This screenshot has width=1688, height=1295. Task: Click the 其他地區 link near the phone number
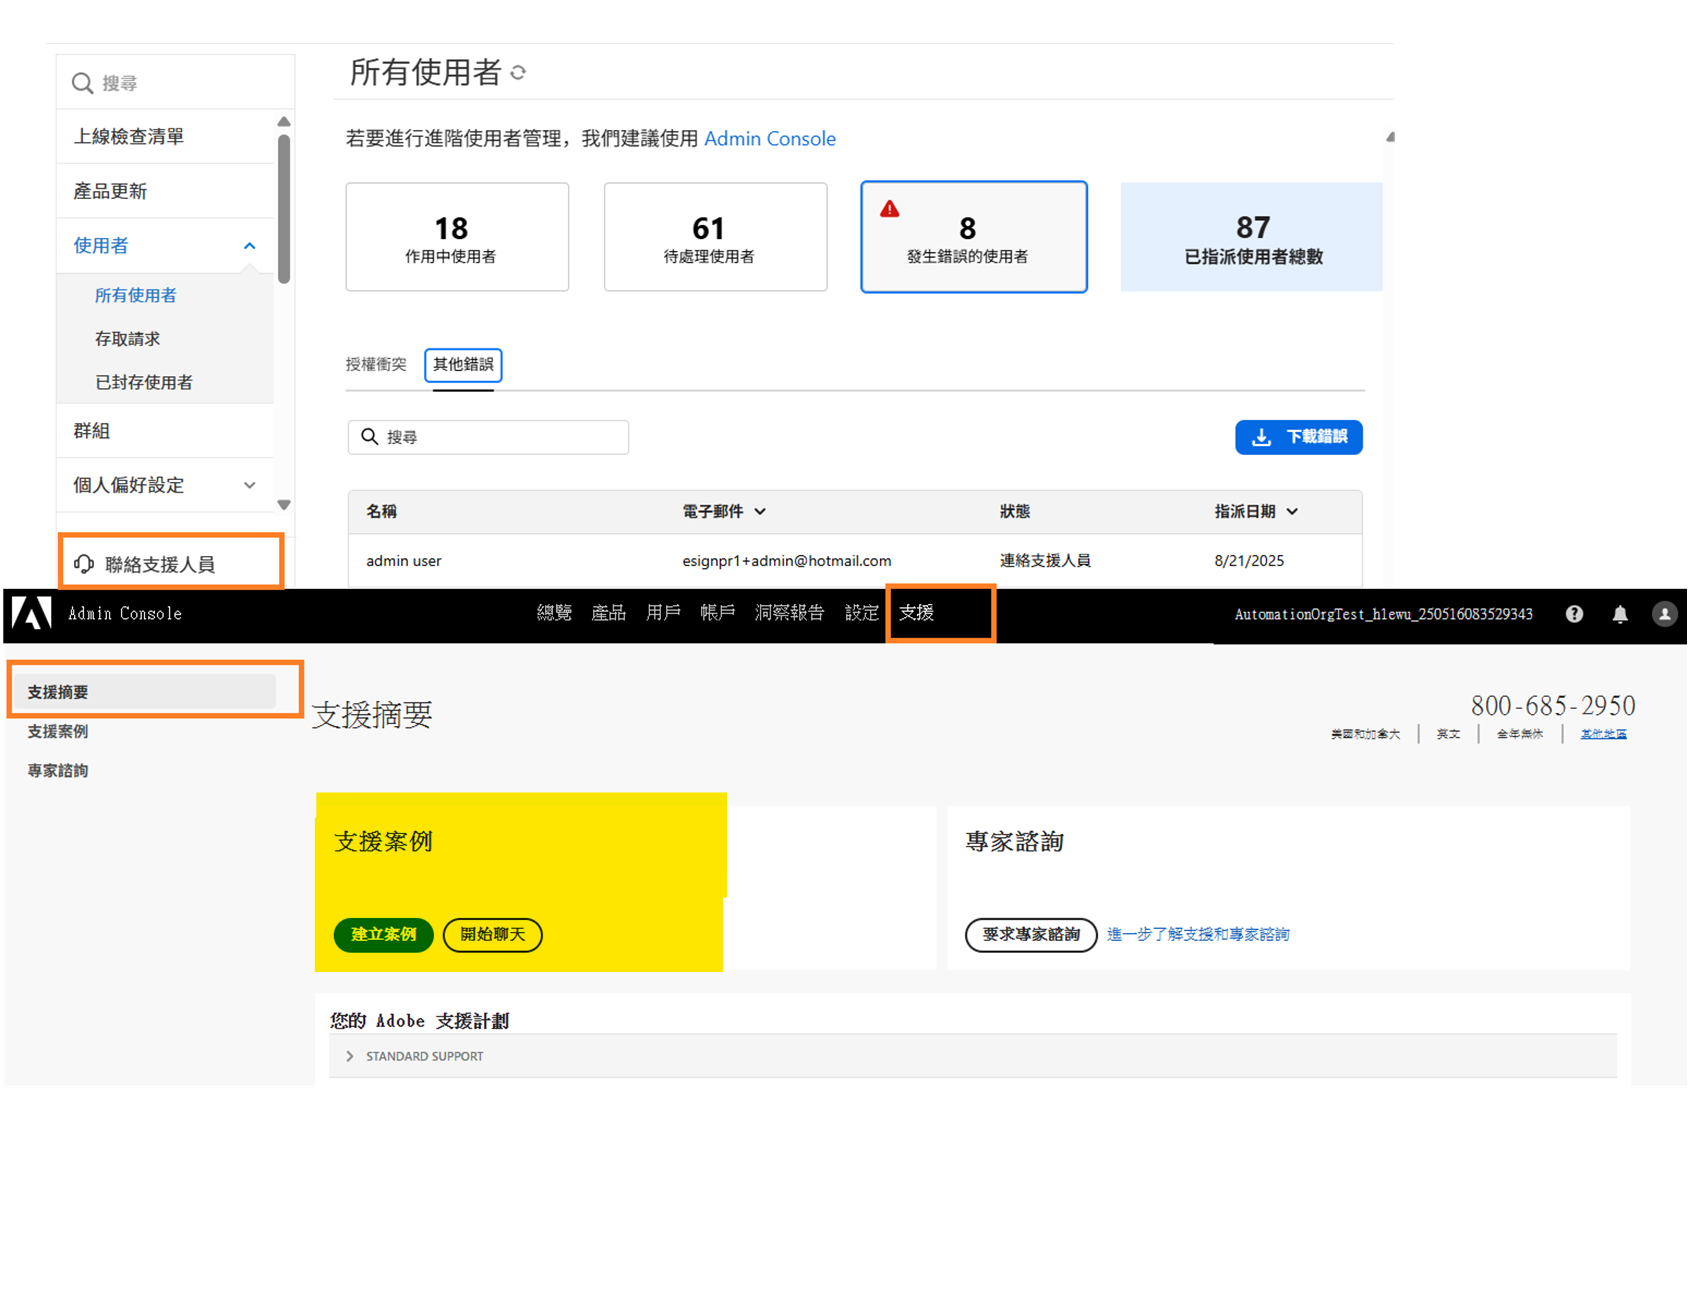tap(1603, 733)
